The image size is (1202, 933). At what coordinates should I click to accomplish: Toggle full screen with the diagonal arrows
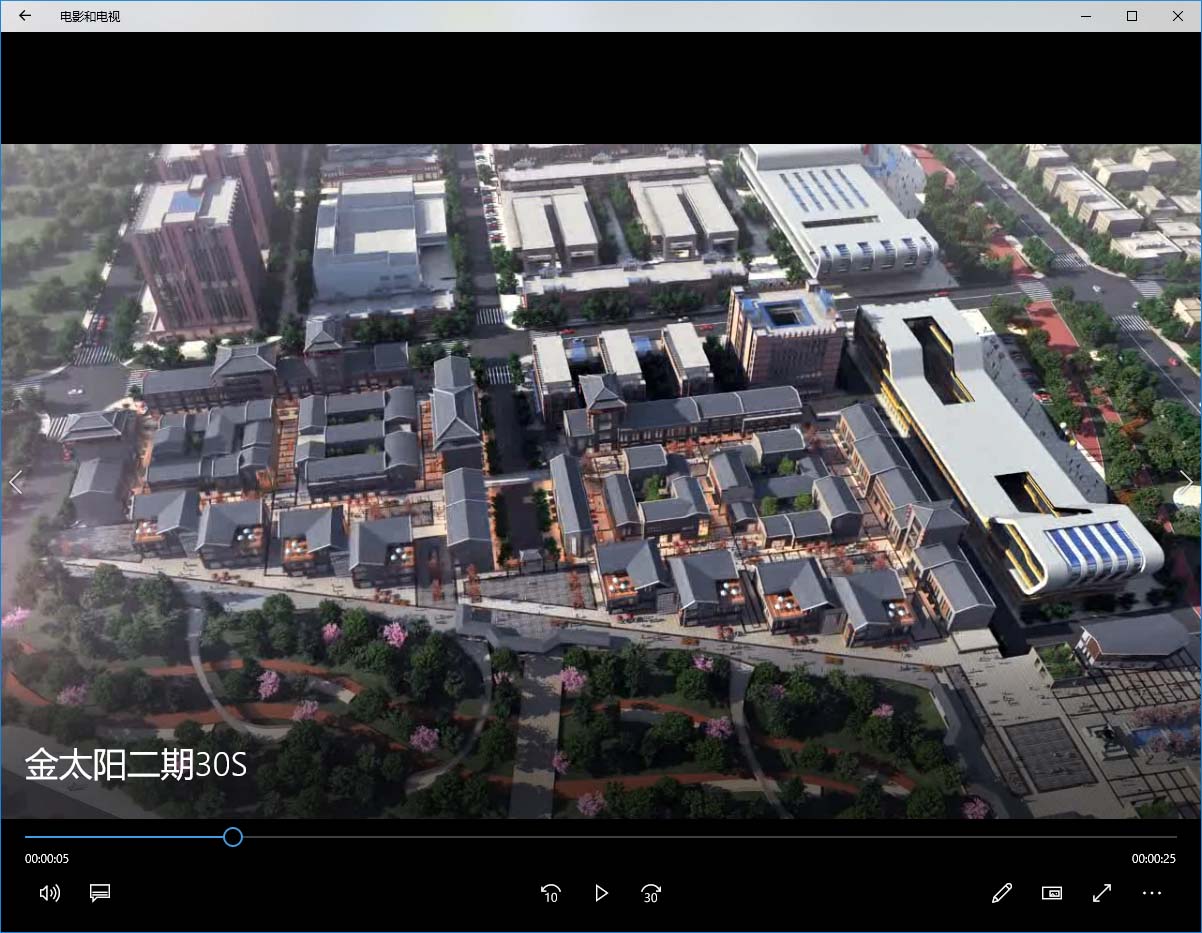pyautogui.click(x=1102, y=893)
